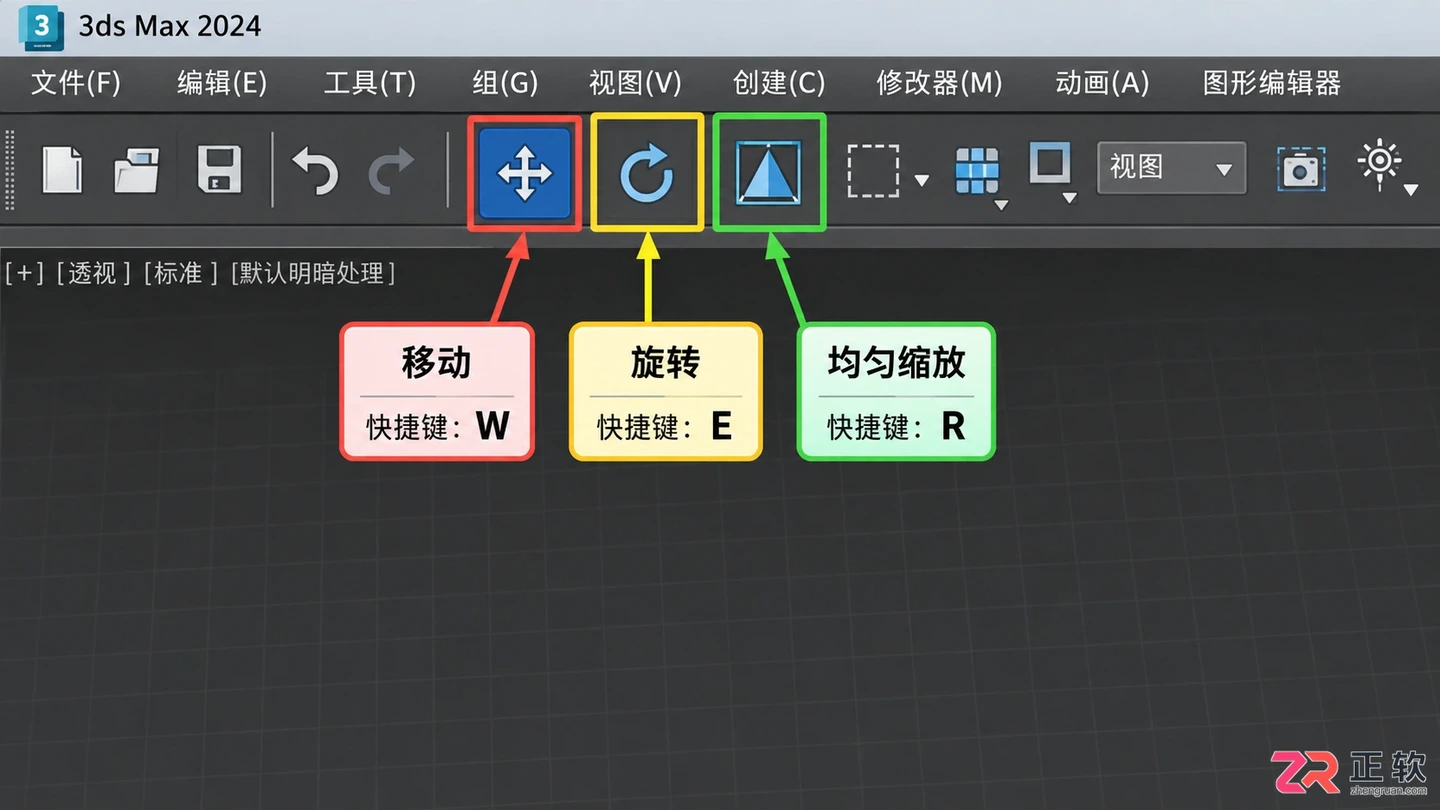Click the New Scene document icon
The image size is (1440, 810).
click(62, 169)
